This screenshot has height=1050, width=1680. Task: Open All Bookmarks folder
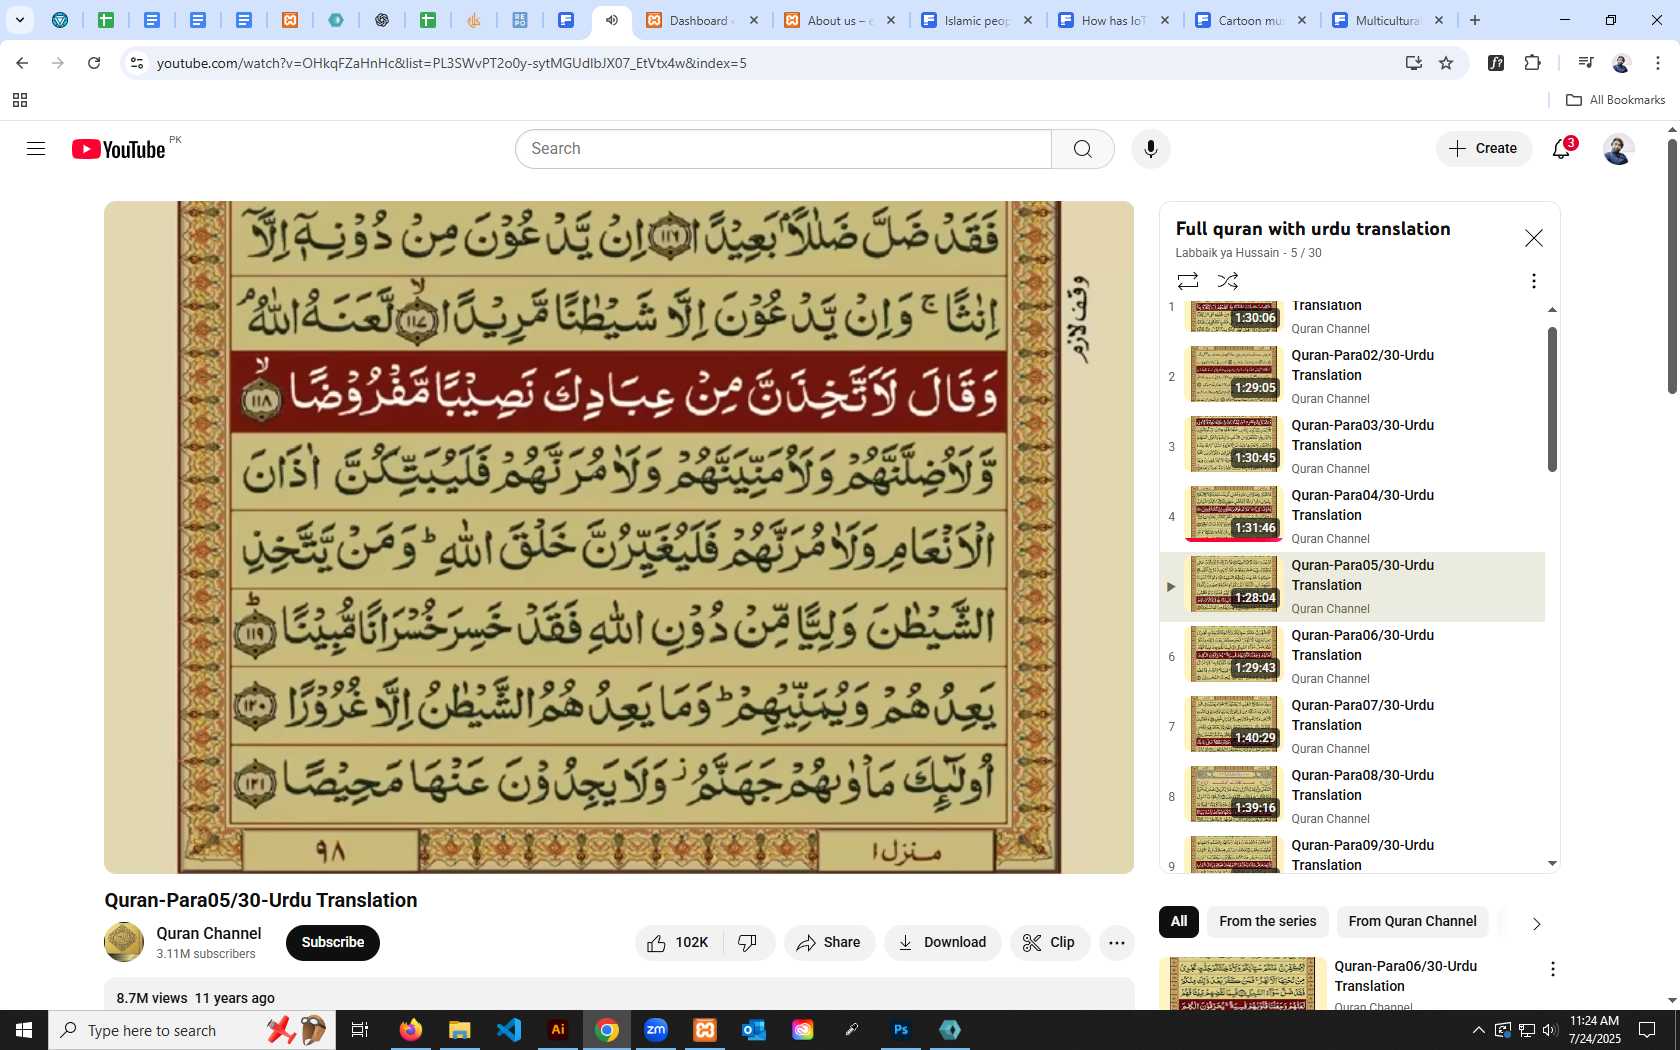(x=1616, y=100)
